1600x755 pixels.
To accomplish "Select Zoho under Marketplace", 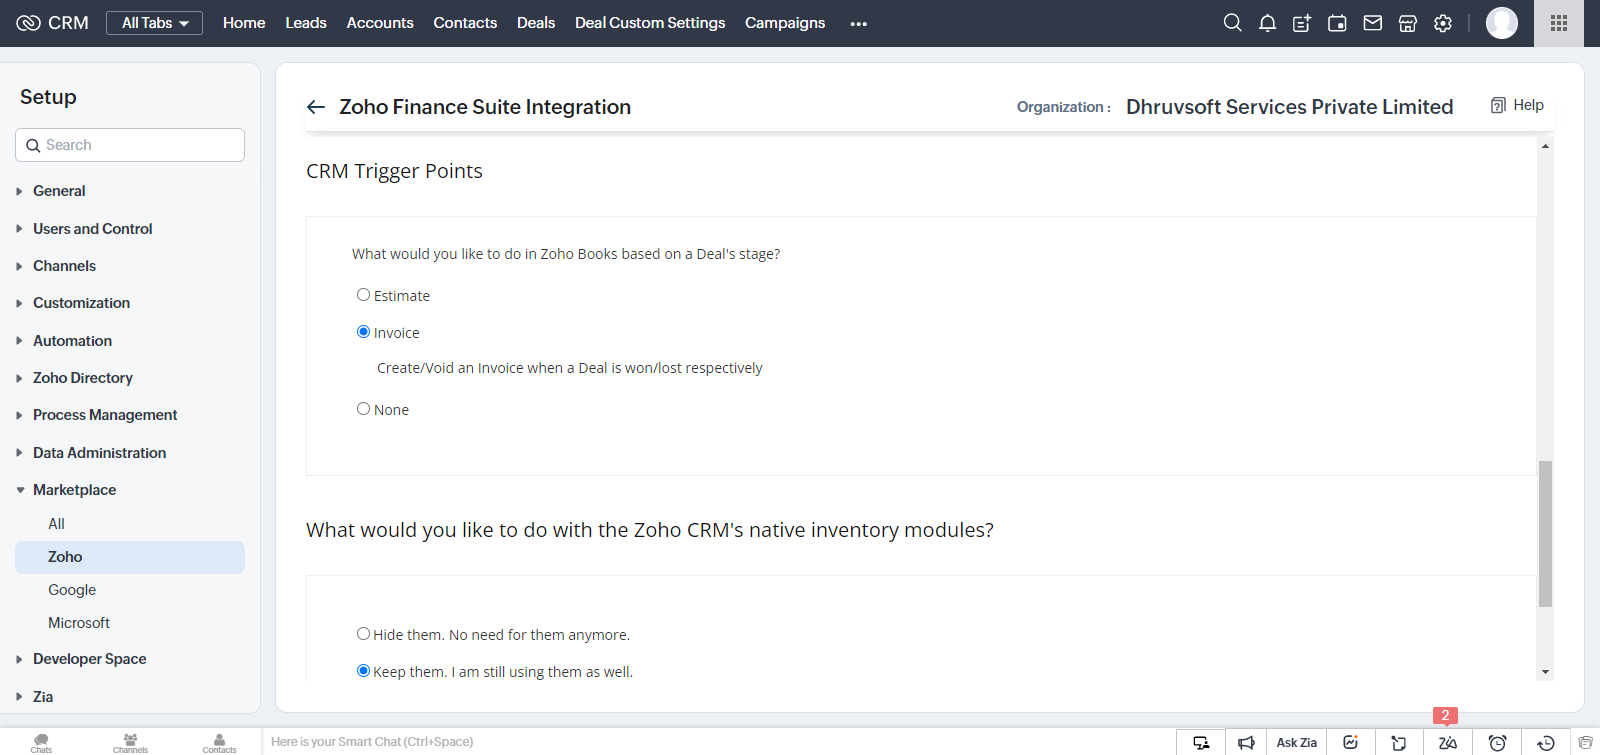I will point(130,557).
